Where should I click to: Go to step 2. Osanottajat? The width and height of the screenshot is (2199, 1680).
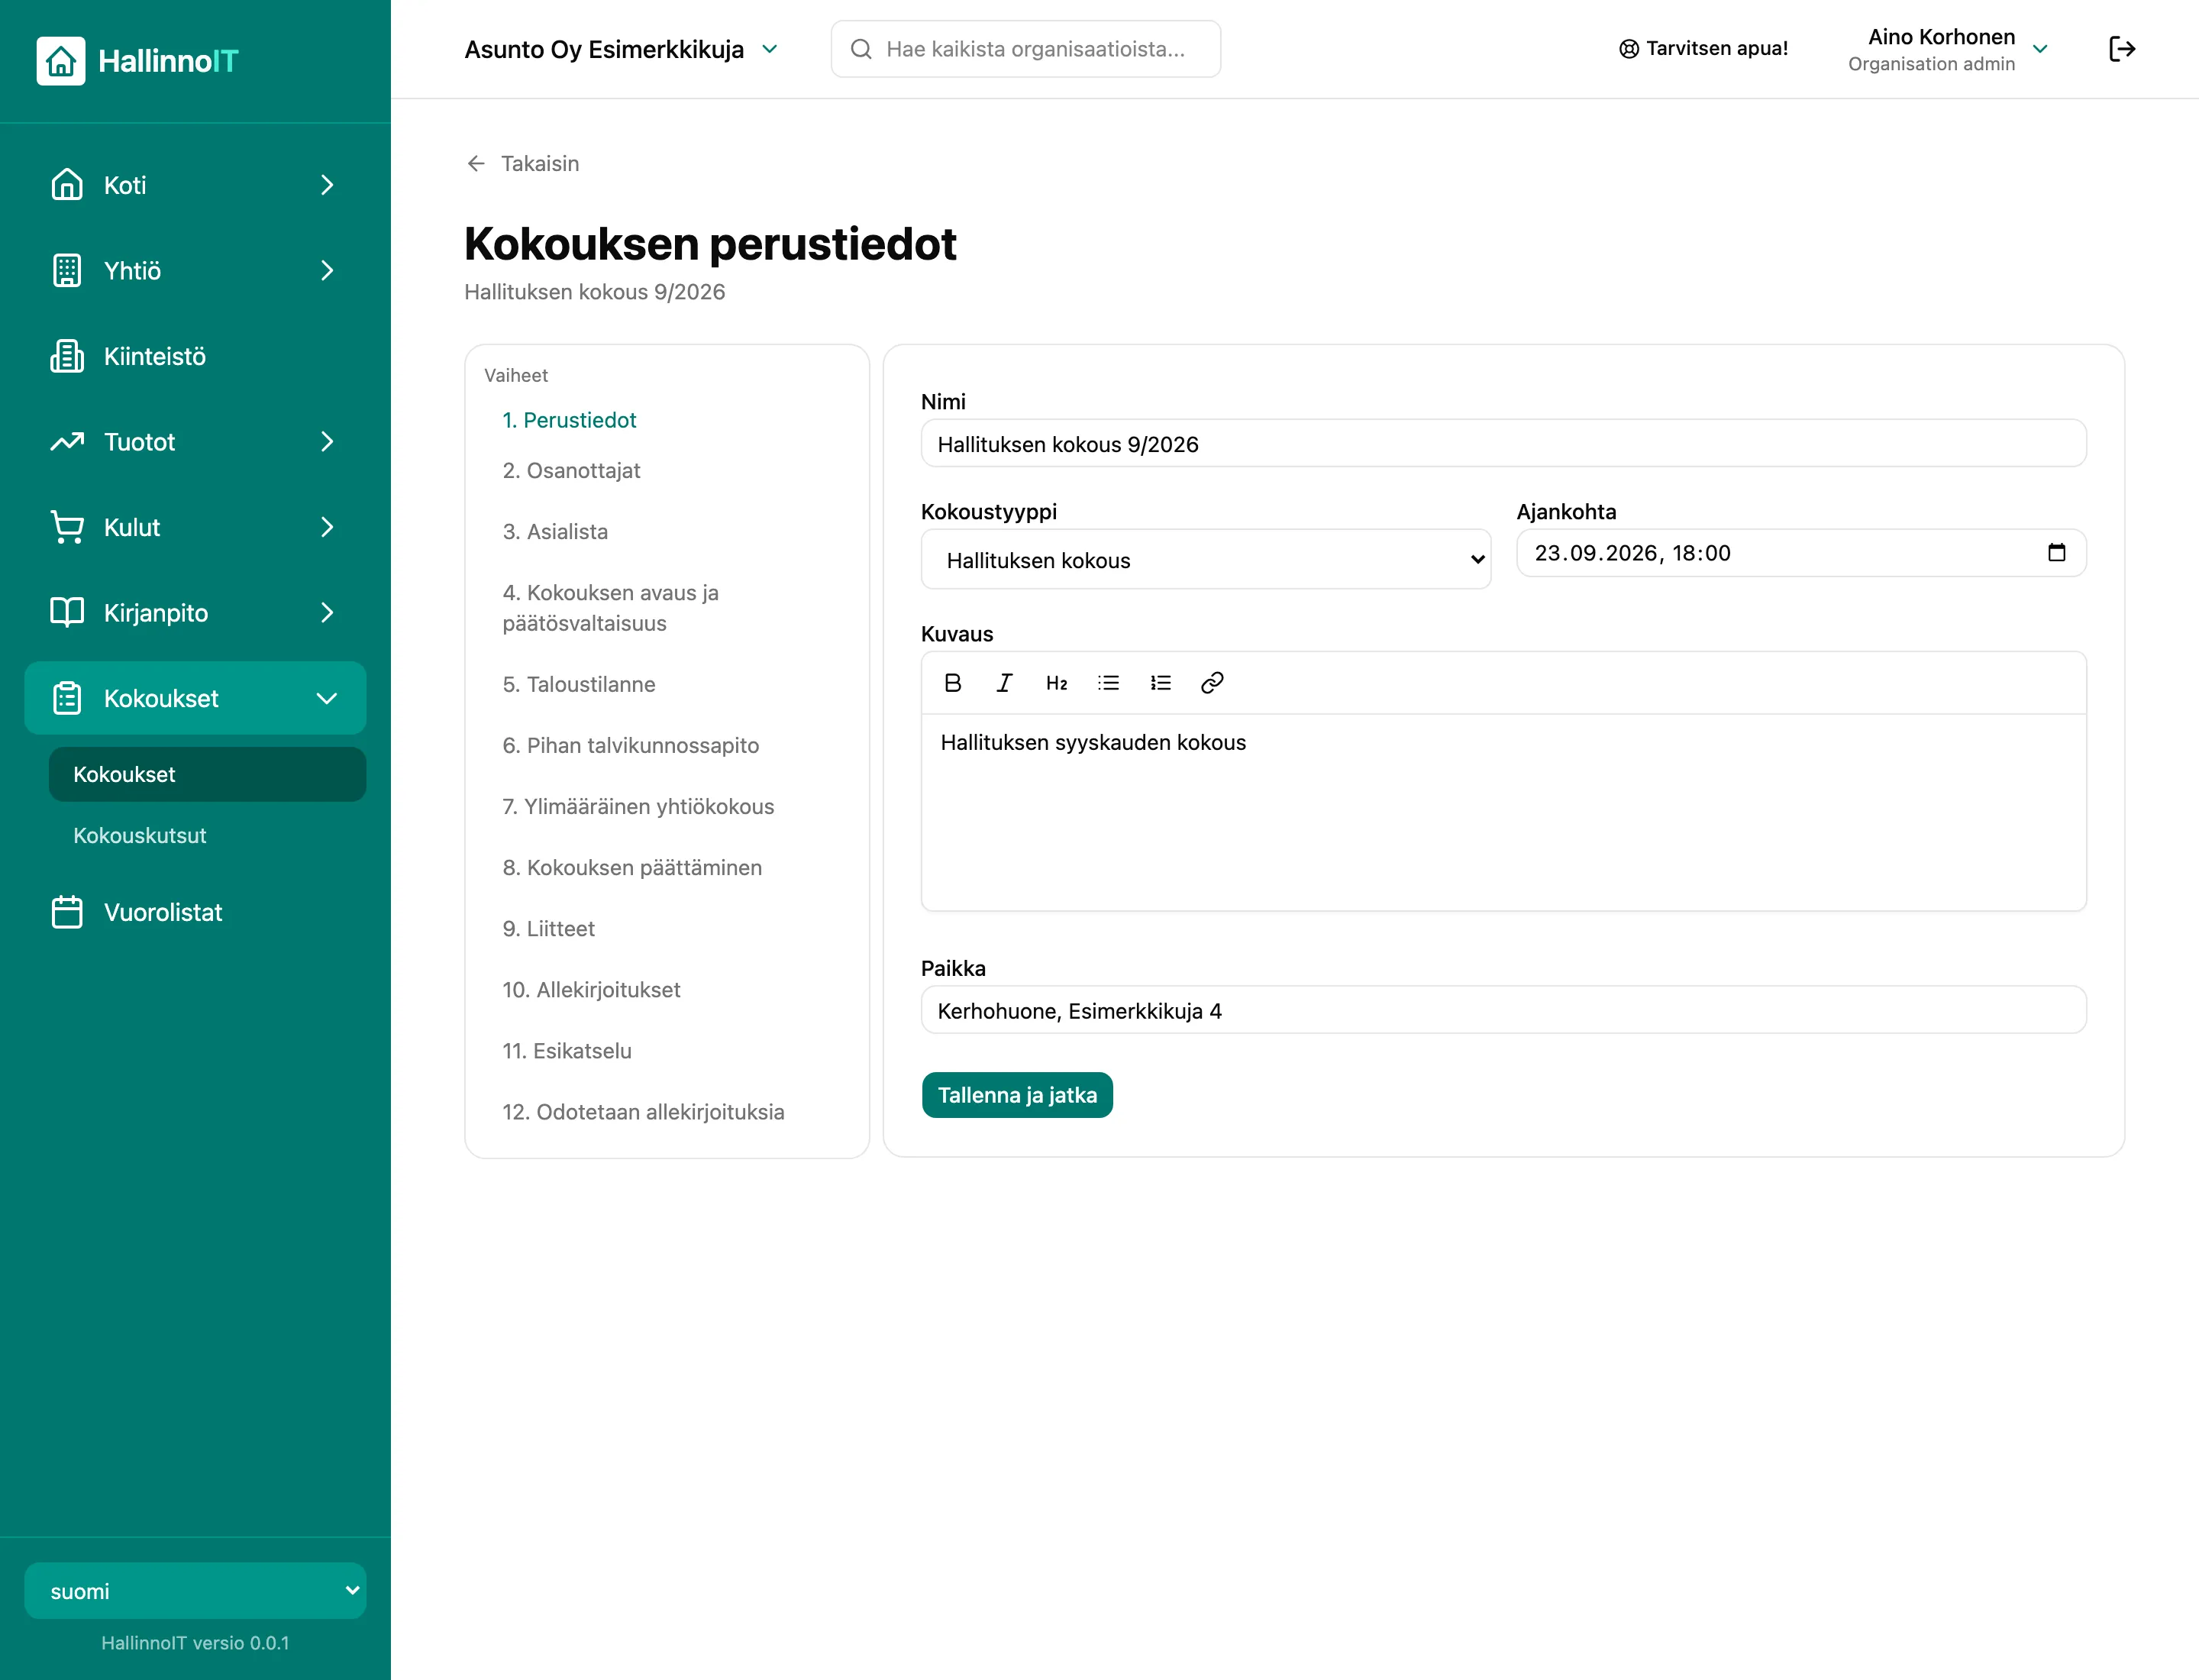pyautogui.click(x=571, y=470)
